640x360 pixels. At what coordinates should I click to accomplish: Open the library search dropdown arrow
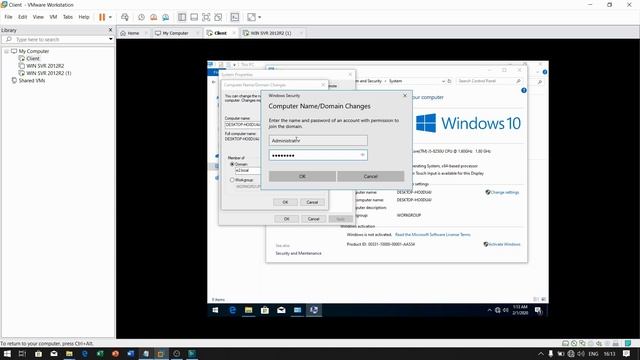click(x=111, y=40)
